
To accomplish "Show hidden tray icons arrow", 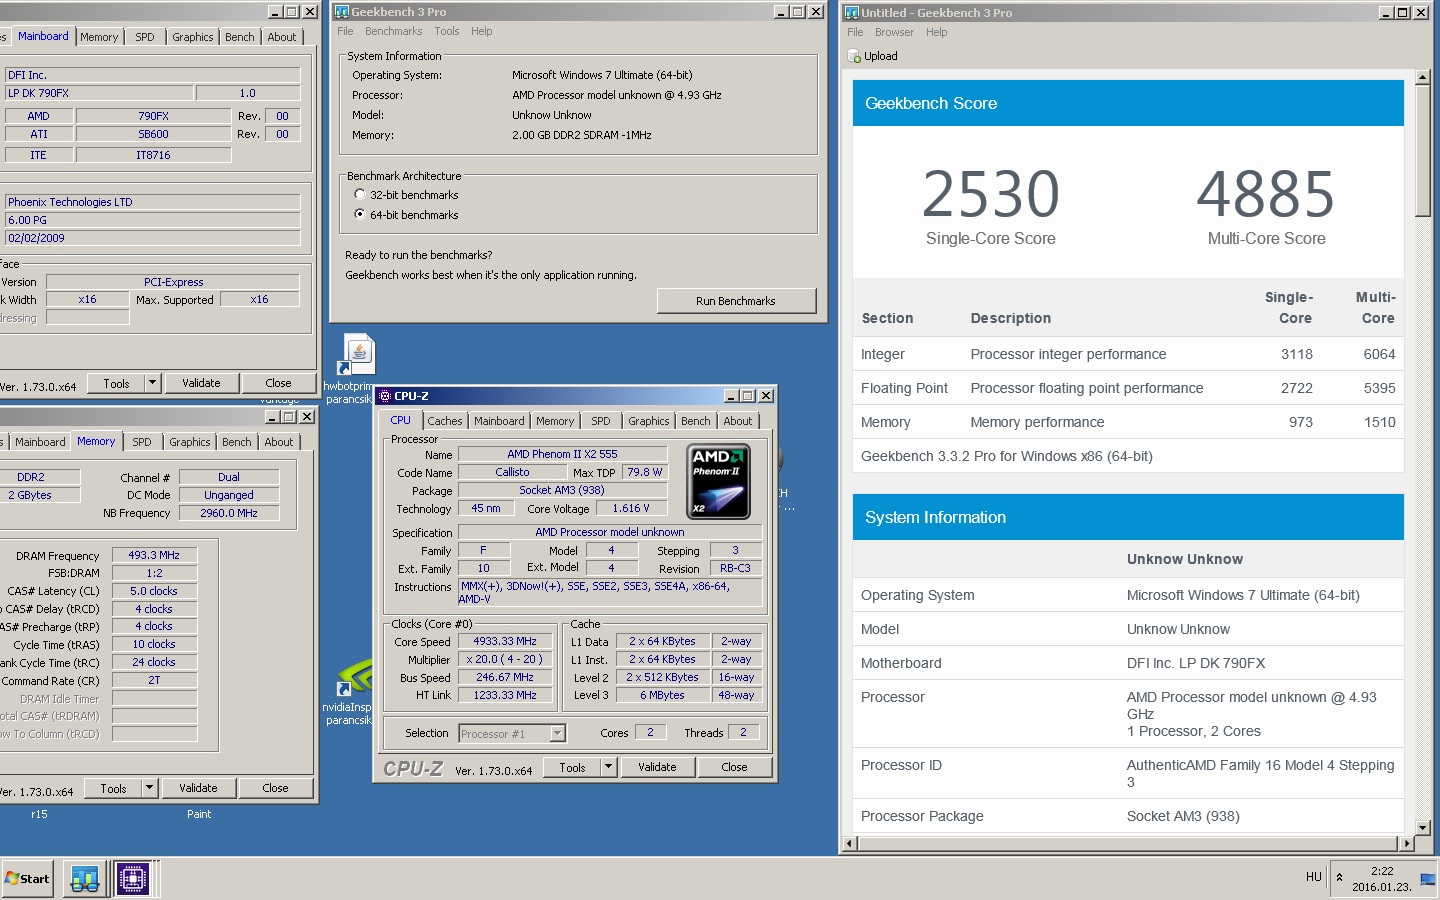I will click(1339, 877).
